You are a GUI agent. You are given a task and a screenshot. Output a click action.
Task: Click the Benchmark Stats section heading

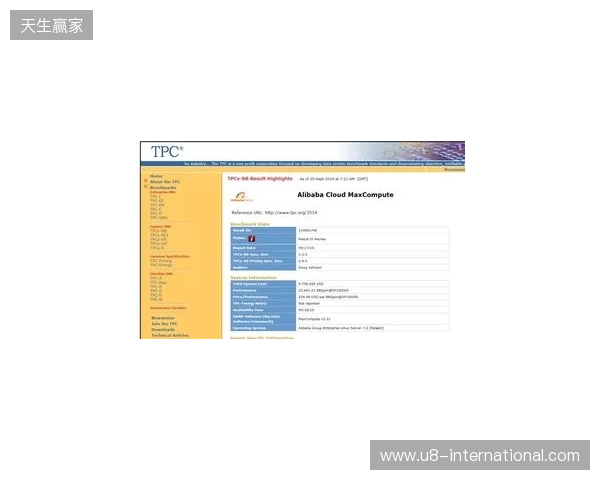[x=250, y=224]
